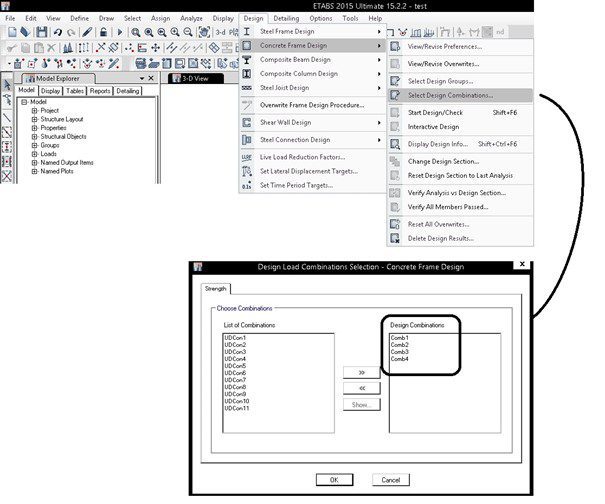Image resolution: width=605 pixels, height=504 pixels.
Task: Click the Display Design Info magnifier icon
Action: click(x=395, y=144)
